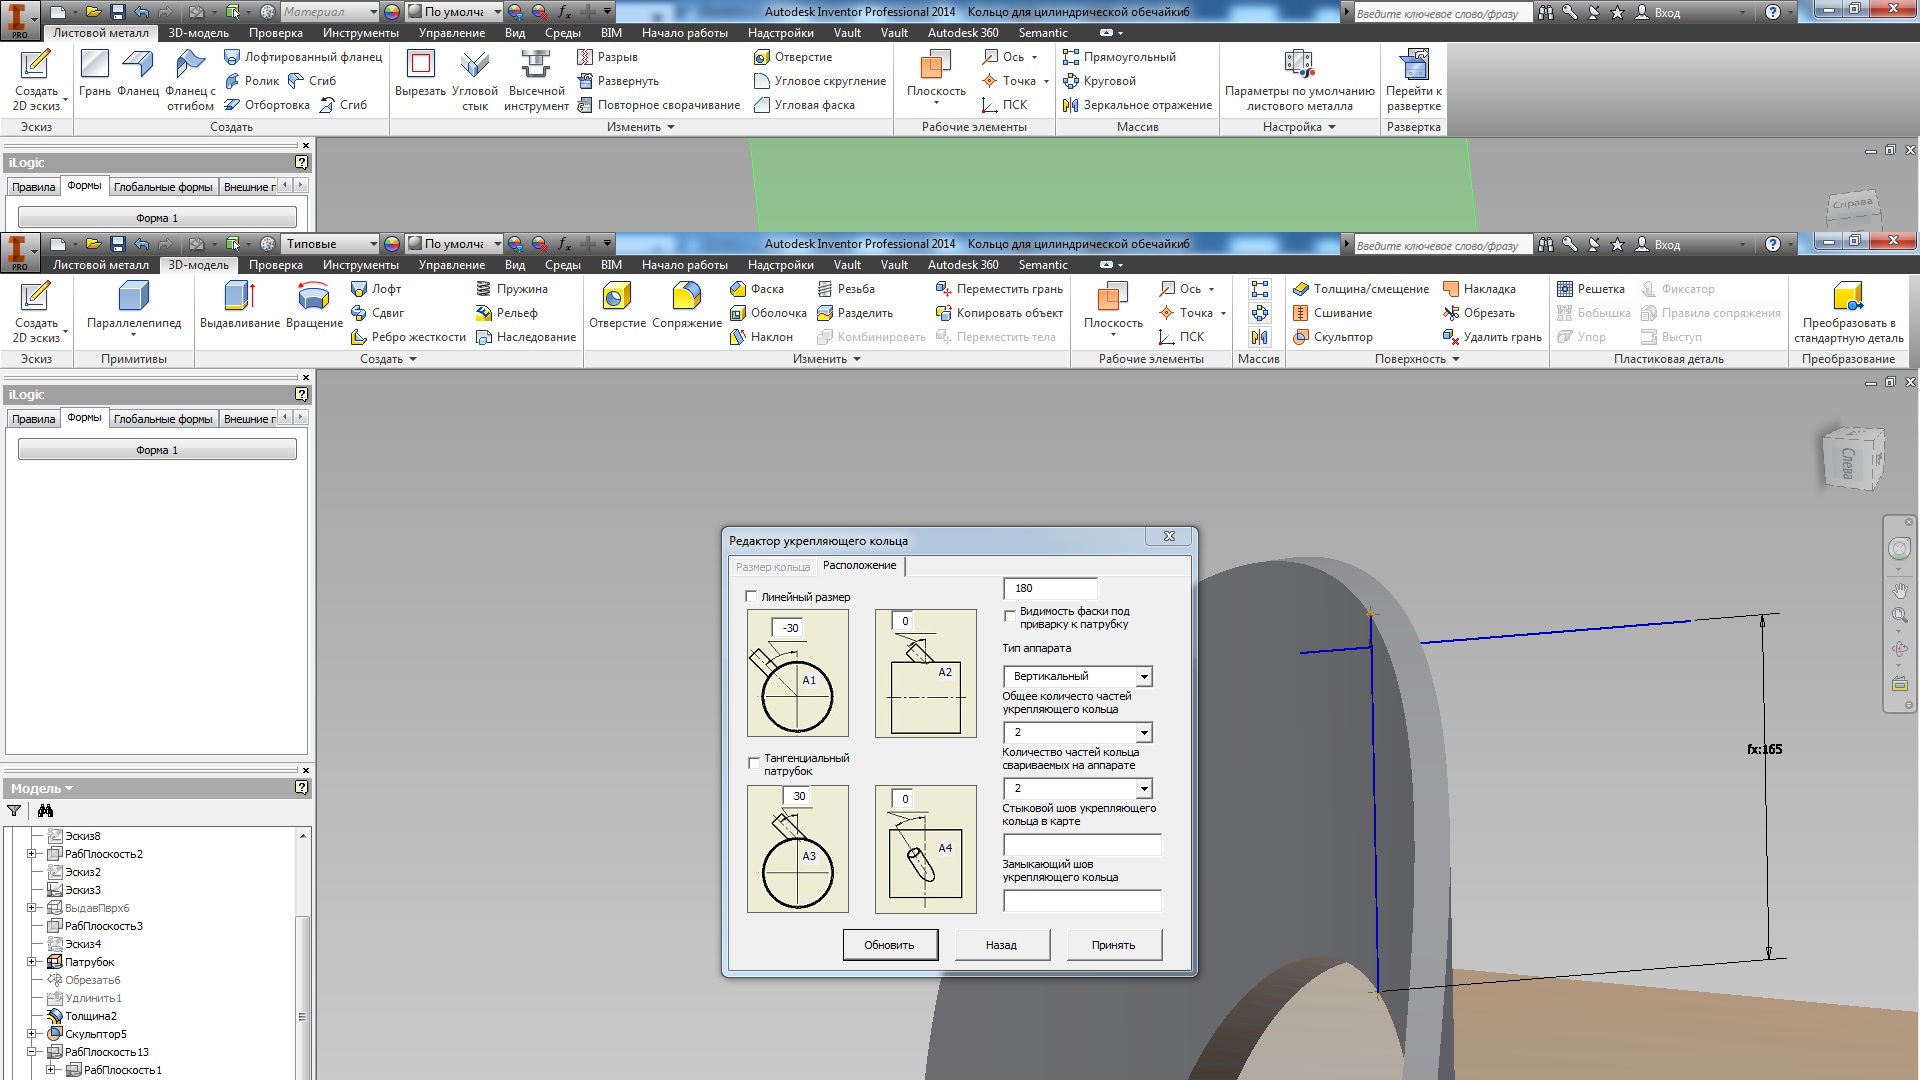This screenshot has width=1920, height=1080.
Task: Click the Назад button in dialog
Action: click(1001, 945)
